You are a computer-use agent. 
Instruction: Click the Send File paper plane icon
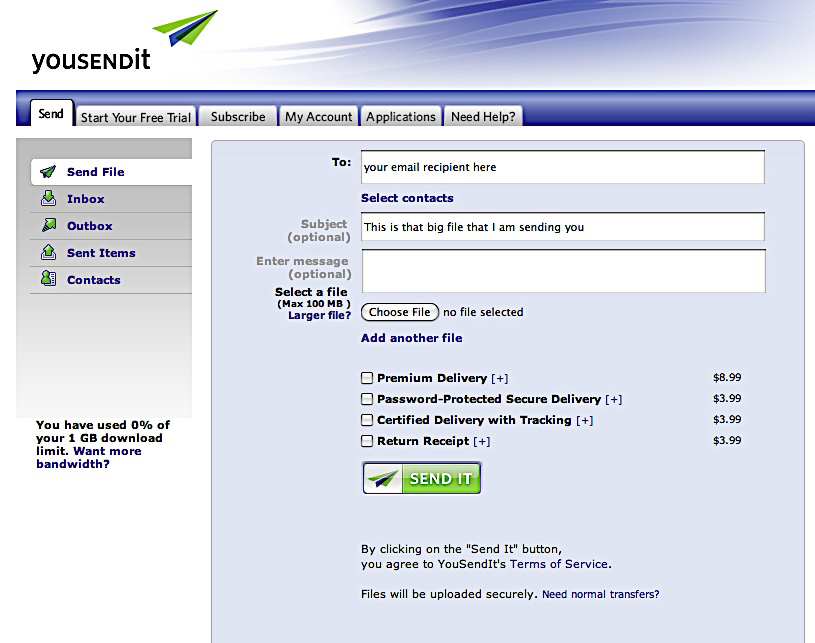(x=48, y=172)
